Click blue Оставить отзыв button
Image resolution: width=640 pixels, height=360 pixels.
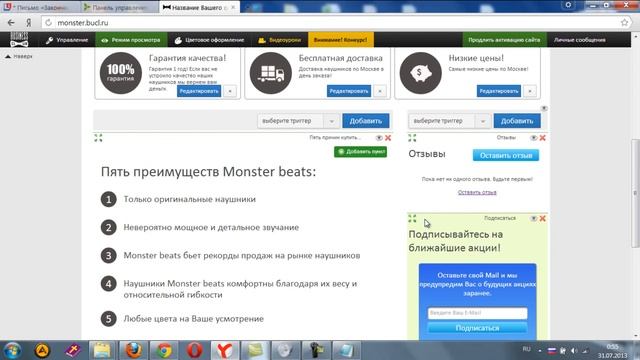point(506,155)
